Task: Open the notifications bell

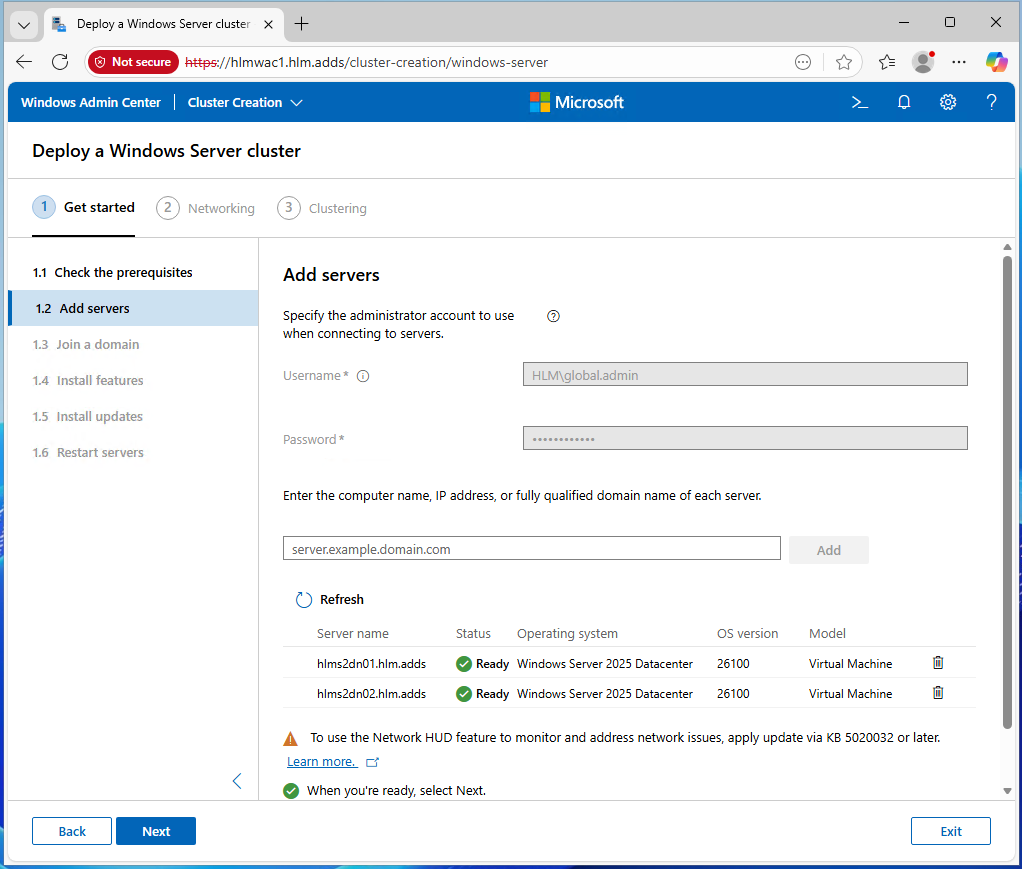Action: tap(904, 102)
